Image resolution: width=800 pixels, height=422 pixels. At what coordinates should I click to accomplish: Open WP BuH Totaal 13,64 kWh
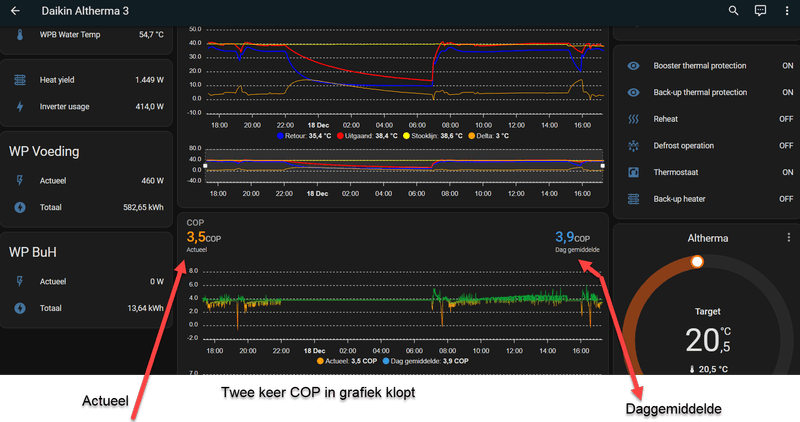point(87,308)
